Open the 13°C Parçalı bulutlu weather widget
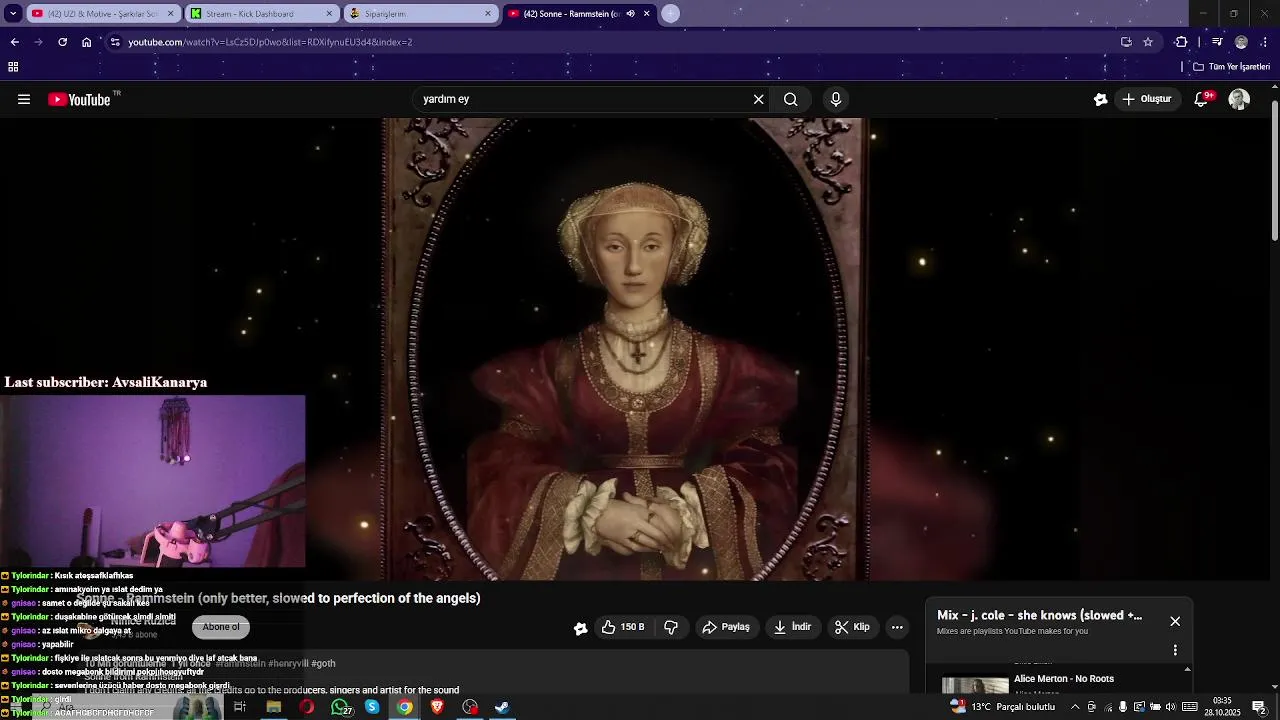Screen dimensions: 1280x720 click(x=1003, y=706)
